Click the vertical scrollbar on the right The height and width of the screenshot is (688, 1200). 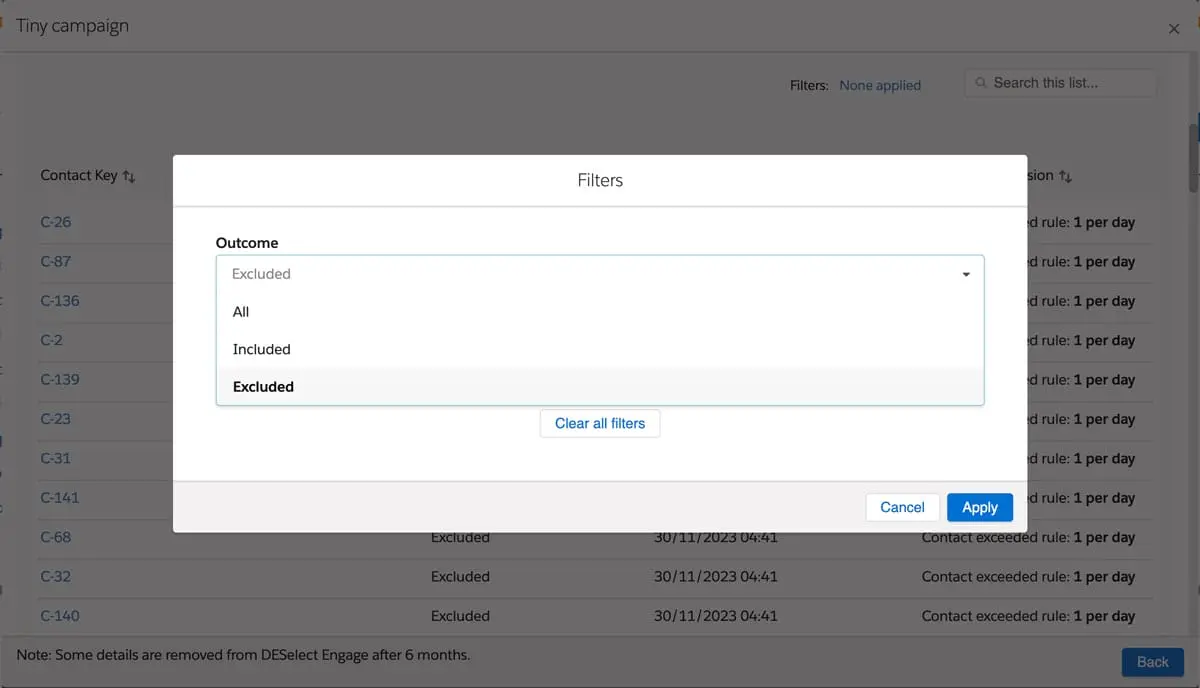(x=1193, y=157)
